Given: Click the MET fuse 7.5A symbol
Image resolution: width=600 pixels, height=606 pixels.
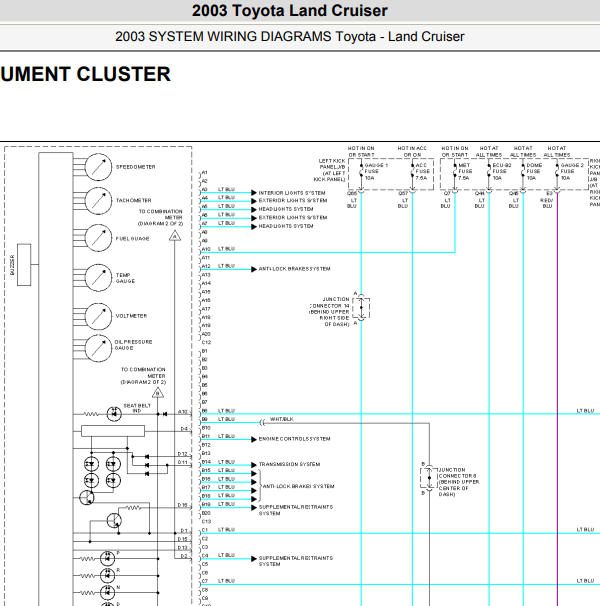Looking at the screenshot, I should (455, 171).
